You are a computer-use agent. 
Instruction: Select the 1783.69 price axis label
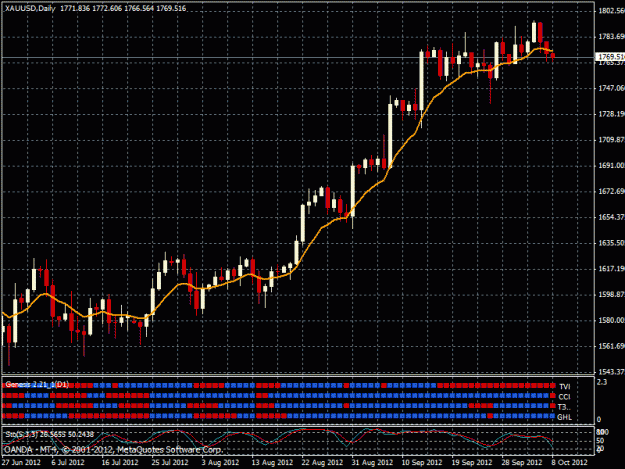click(x=611, y=37)
